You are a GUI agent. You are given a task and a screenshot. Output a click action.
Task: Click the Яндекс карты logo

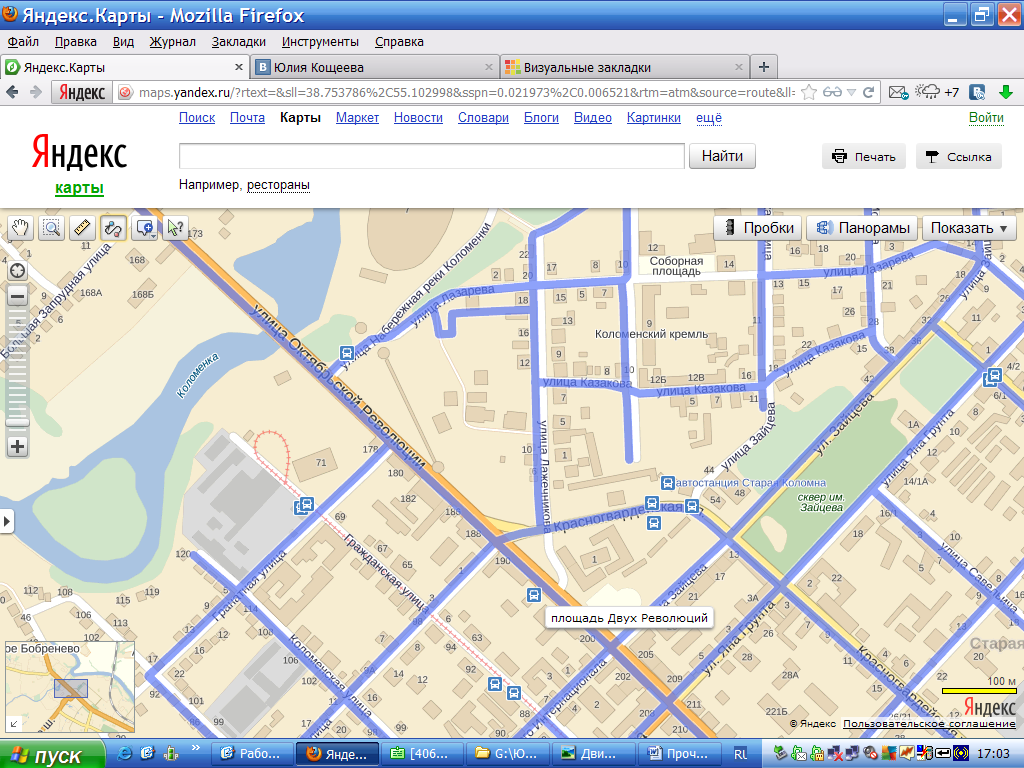tap(79, 165)
